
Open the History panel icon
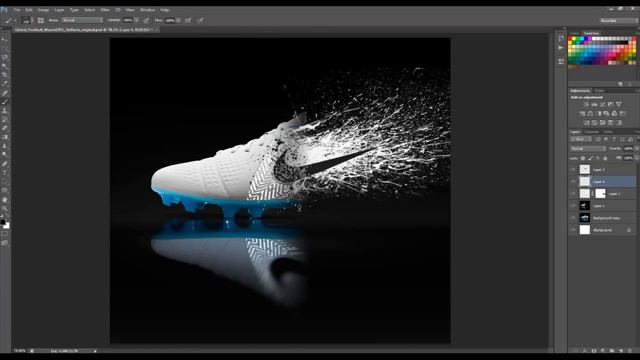click(561, 38)
